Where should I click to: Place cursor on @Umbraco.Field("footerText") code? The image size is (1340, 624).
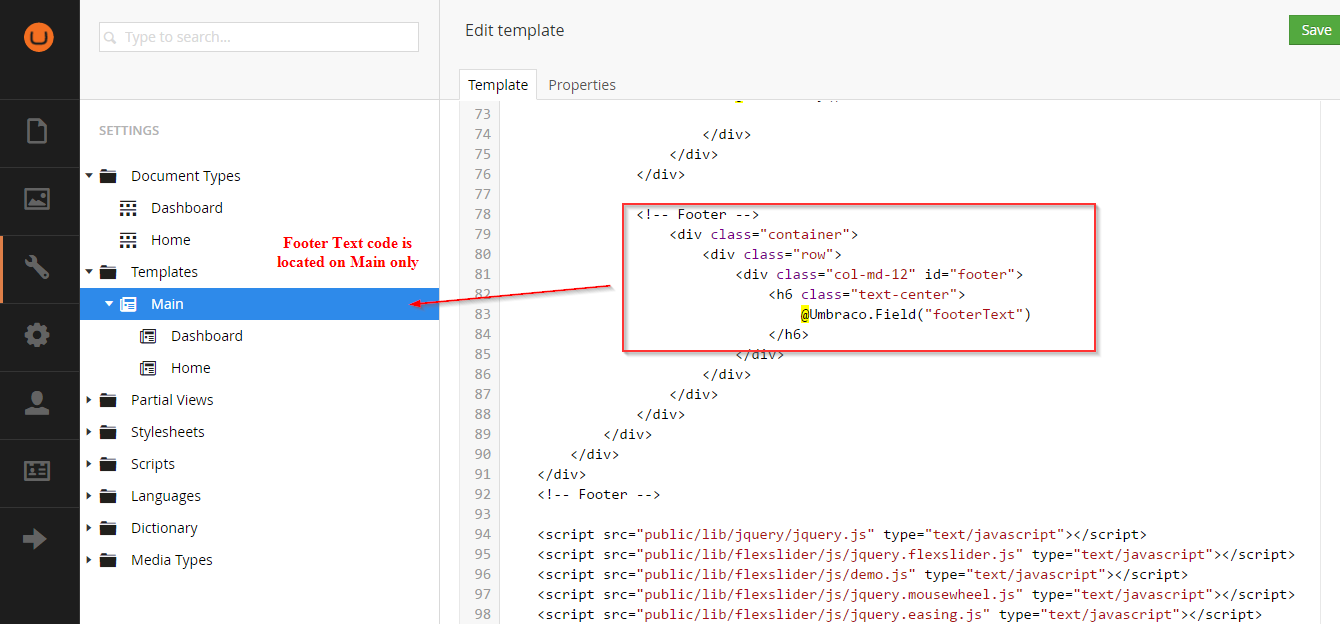click(x=915, y=314)
